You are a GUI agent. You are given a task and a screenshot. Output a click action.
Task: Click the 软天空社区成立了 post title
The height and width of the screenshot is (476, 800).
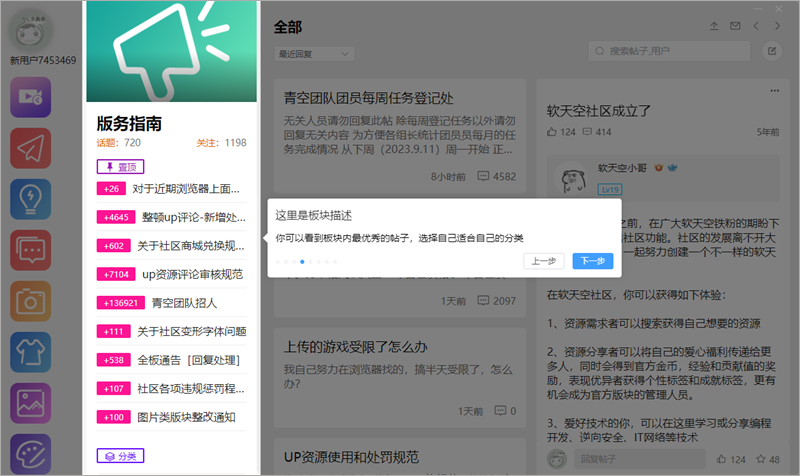(x=598, y=111)
